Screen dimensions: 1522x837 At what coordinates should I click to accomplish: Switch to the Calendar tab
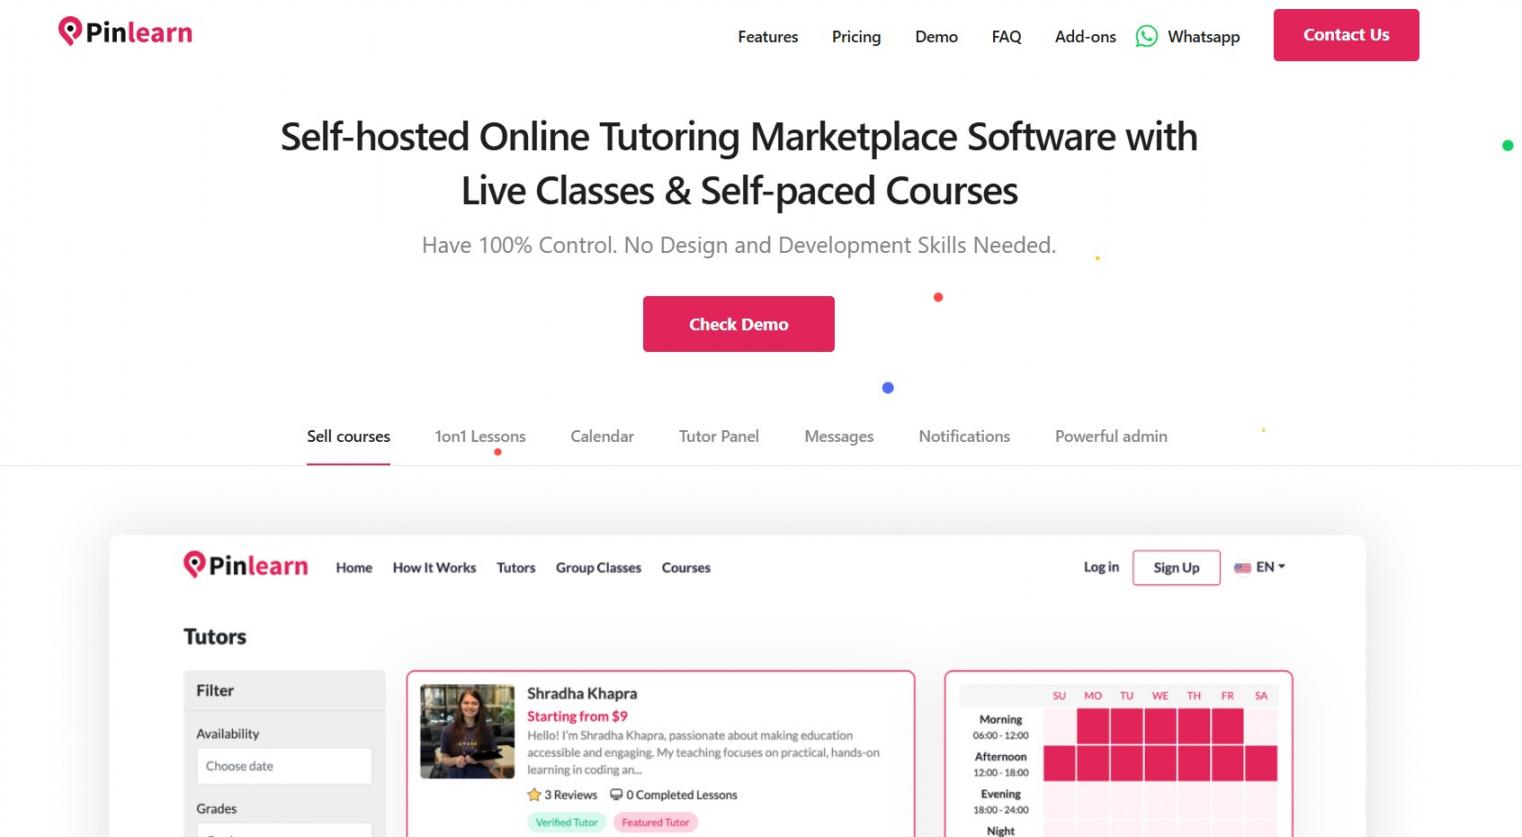click(602, 437)
